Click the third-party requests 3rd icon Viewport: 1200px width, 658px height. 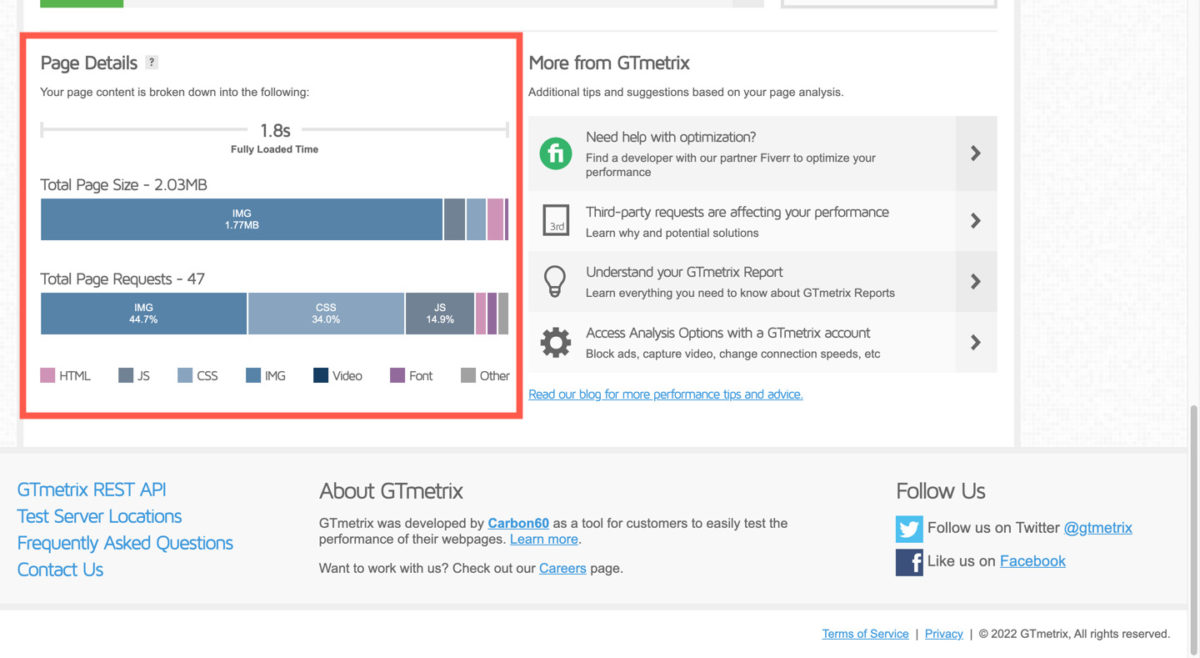pyautogui.click(x=556, y=221)
